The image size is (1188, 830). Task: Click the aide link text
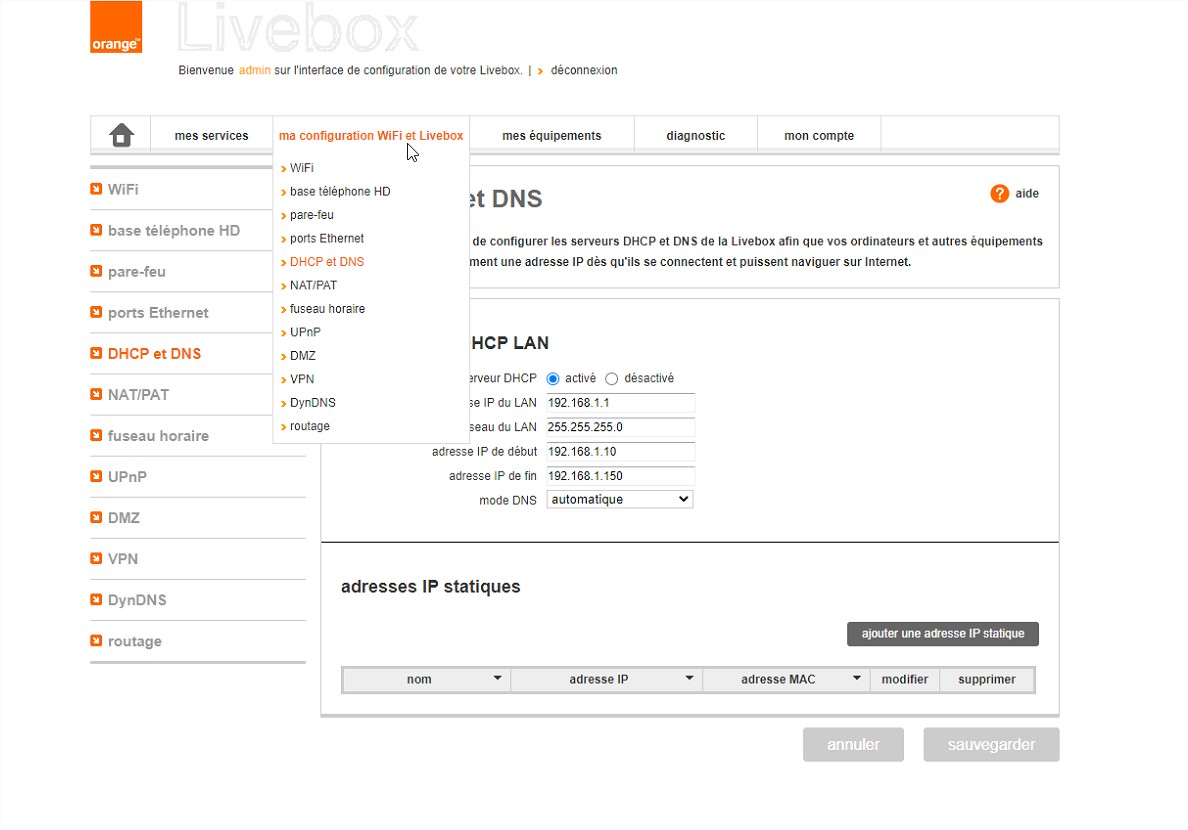click(x=1027, y=193)
